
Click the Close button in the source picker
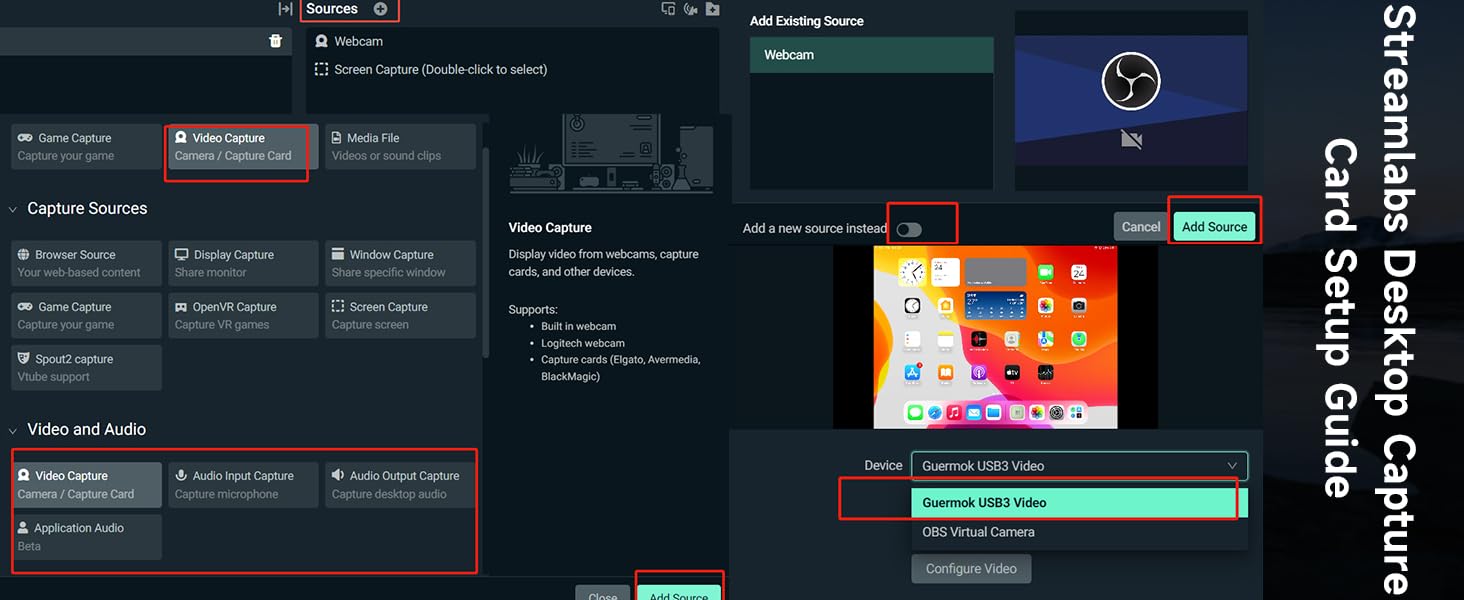[x=603, y=592]
